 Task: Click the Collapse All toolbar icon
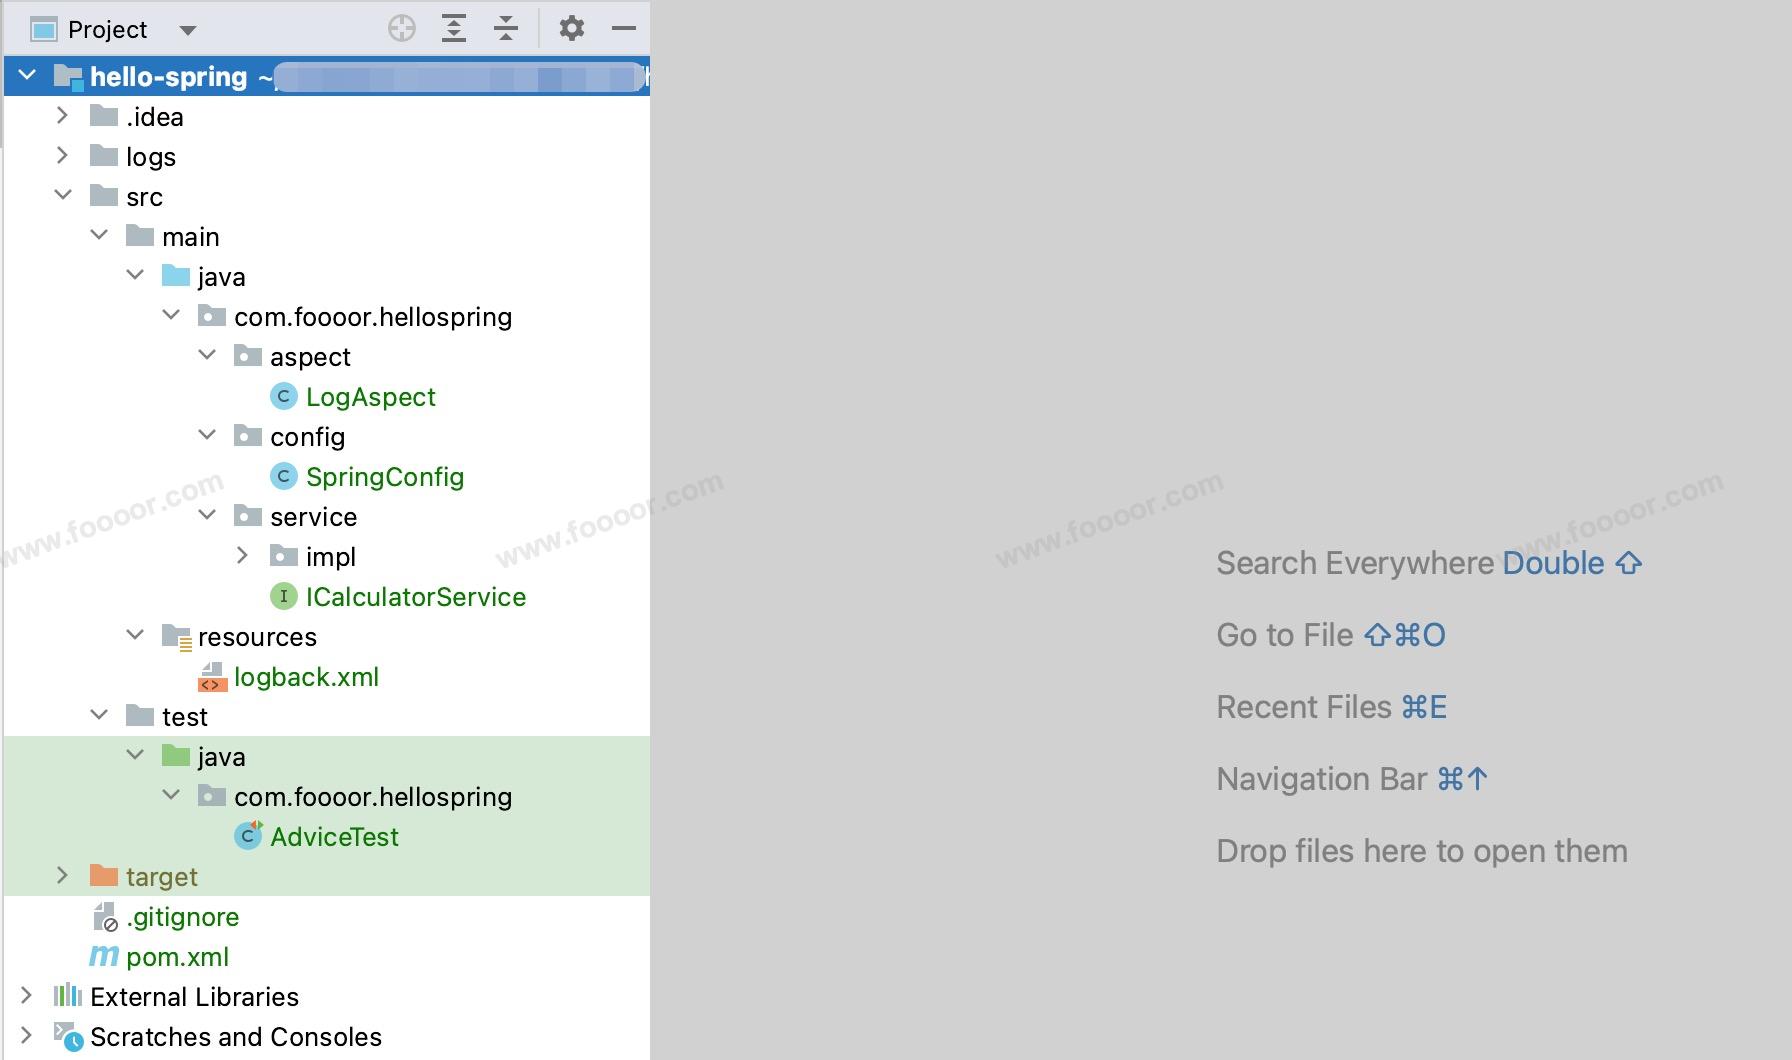pyautogui.click(x=506, y=29)
